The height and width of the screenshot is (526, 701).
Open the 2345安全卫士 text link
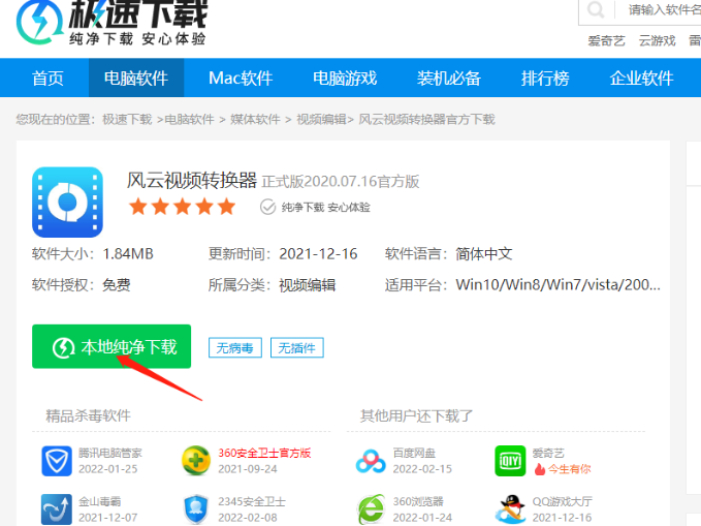tap(252, 501)
